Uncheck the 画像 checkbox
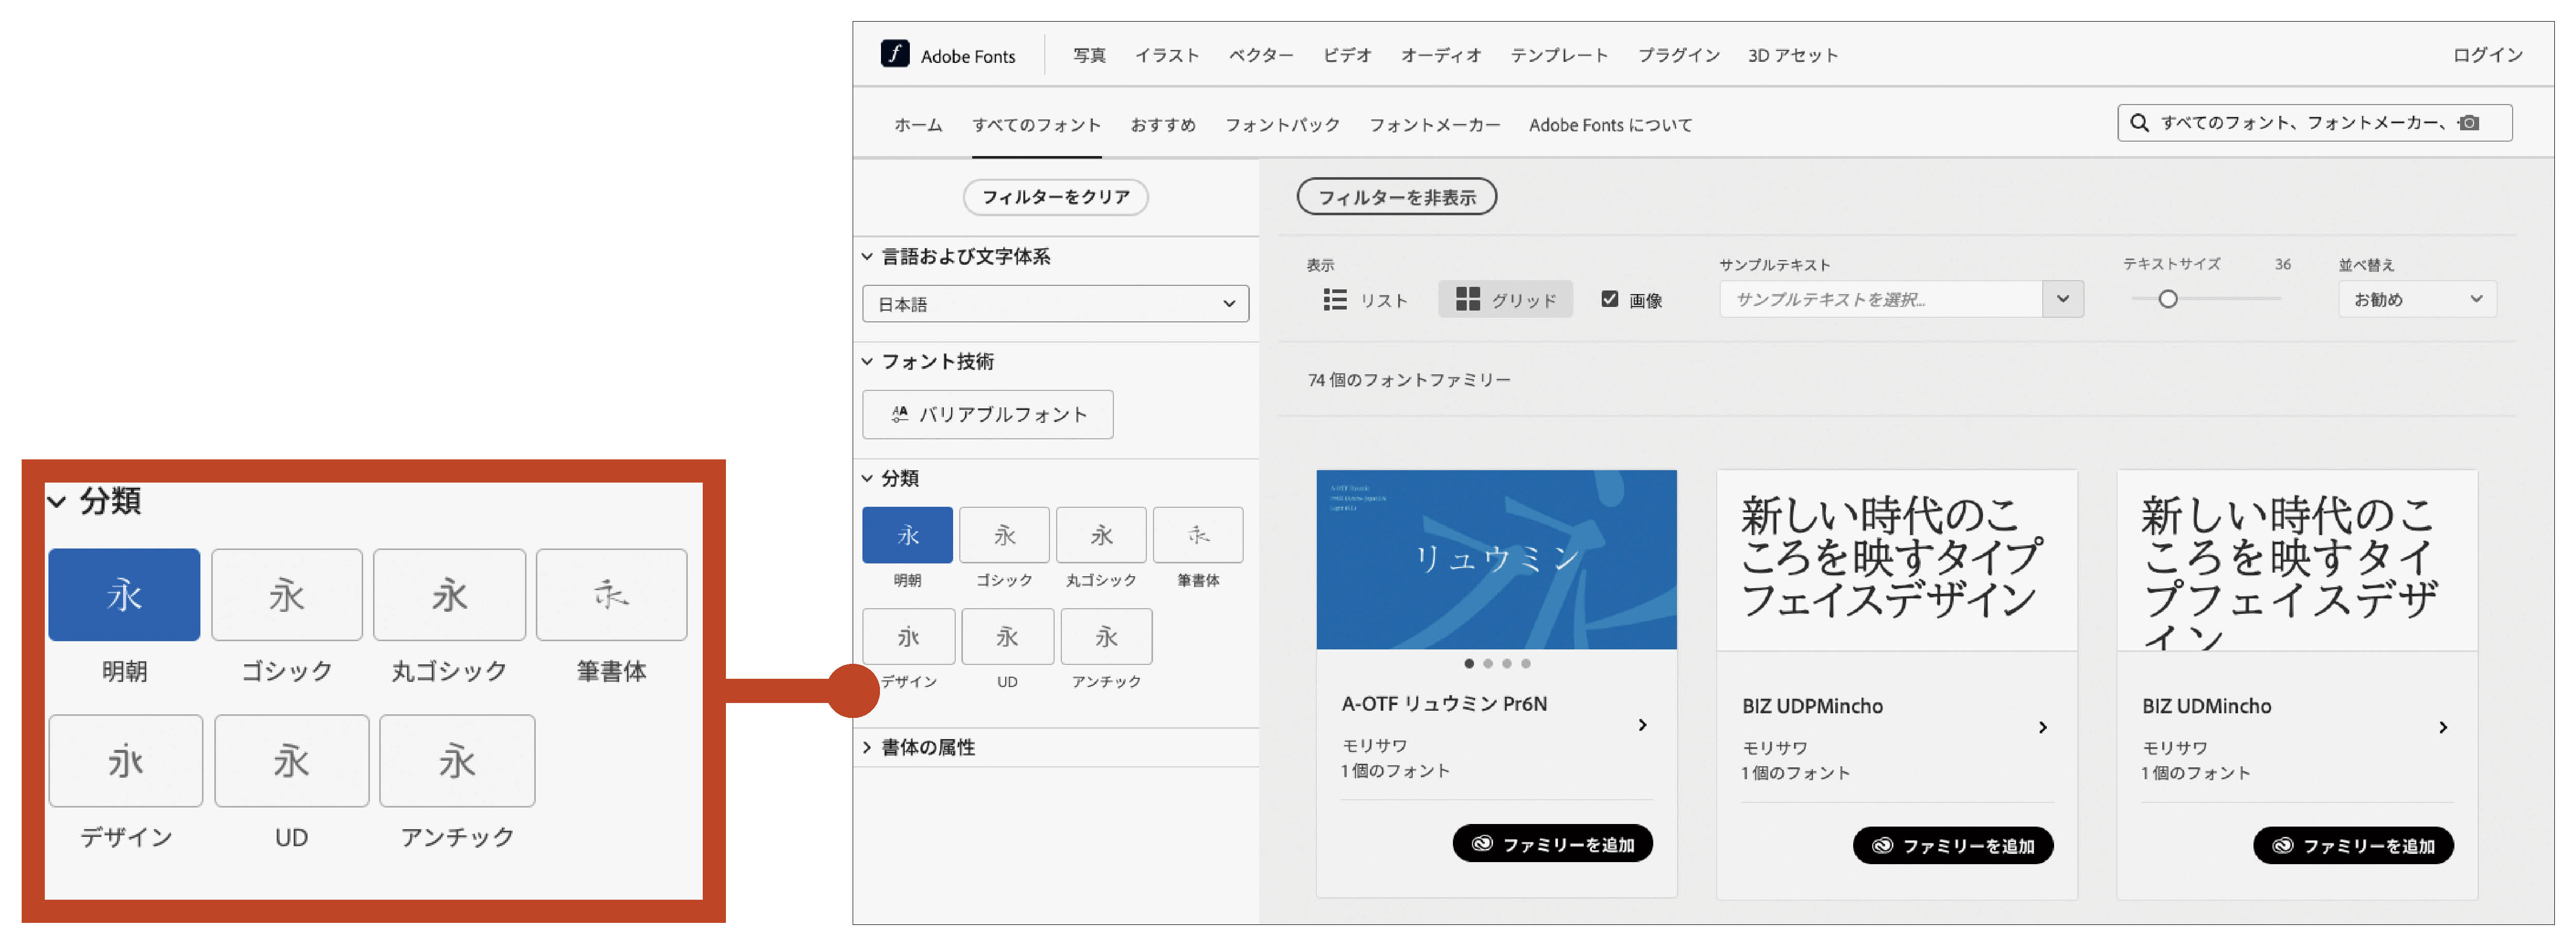This screenshot has width=2576, height=944. coord(1609,298)
